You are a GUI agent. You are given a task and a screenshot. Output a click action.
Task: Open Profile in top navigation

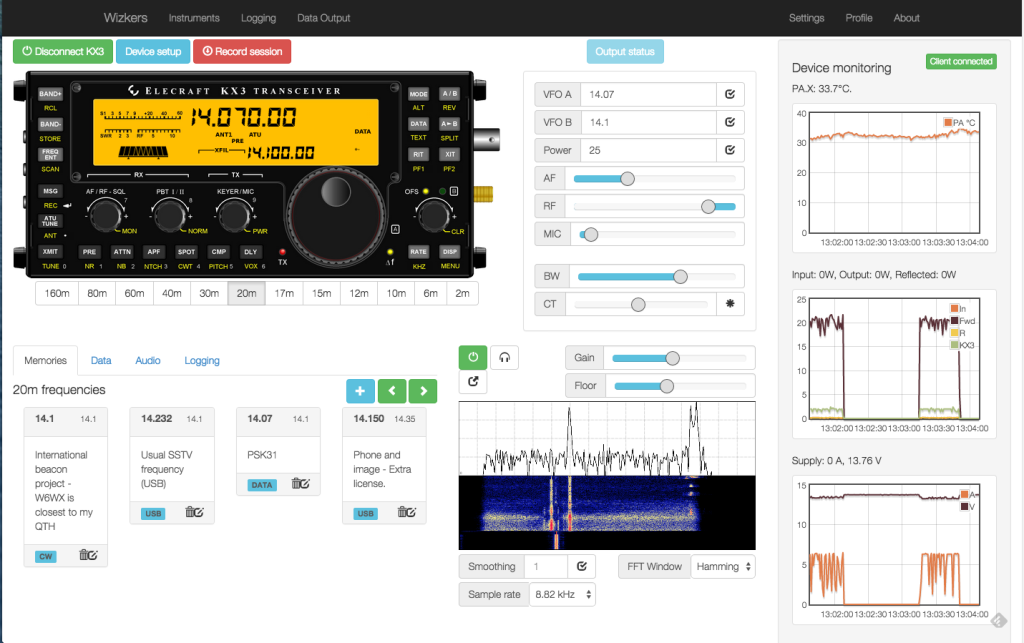pyautogui.click(x=859, y=18)
